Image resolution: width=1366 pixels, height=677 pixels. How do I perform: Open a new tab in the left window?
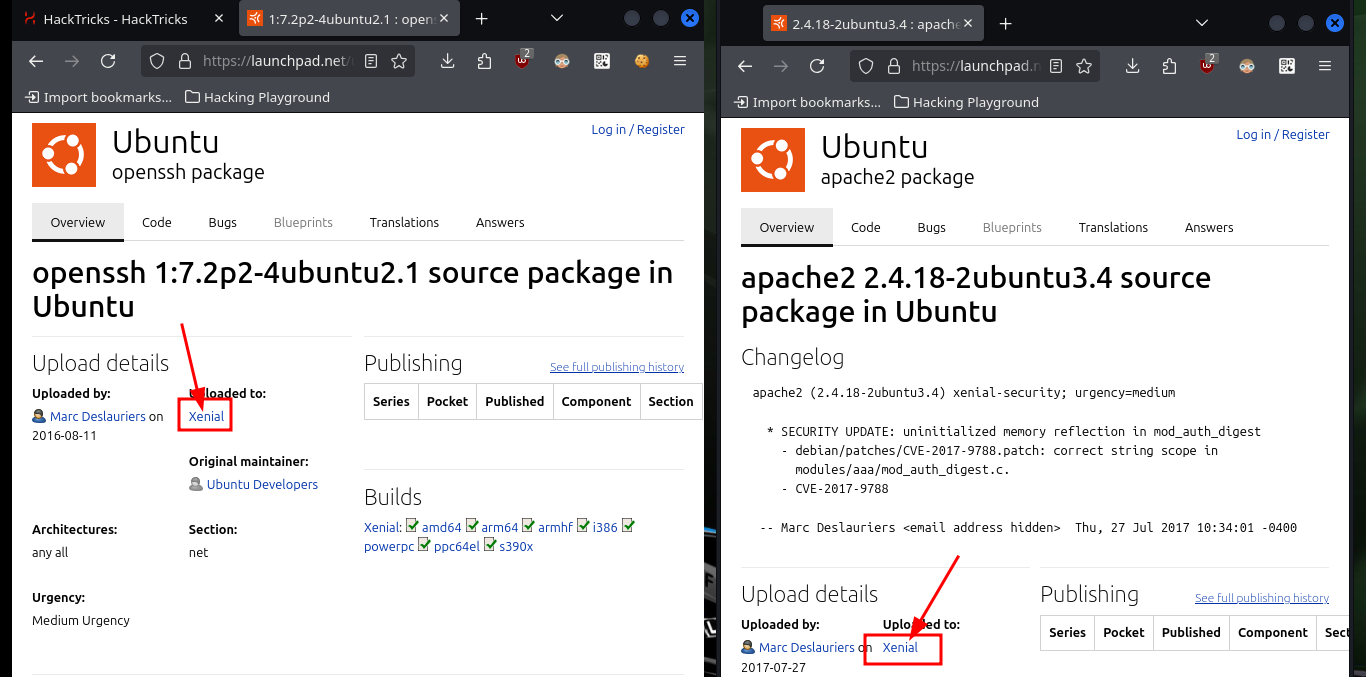tap(481, 19)
